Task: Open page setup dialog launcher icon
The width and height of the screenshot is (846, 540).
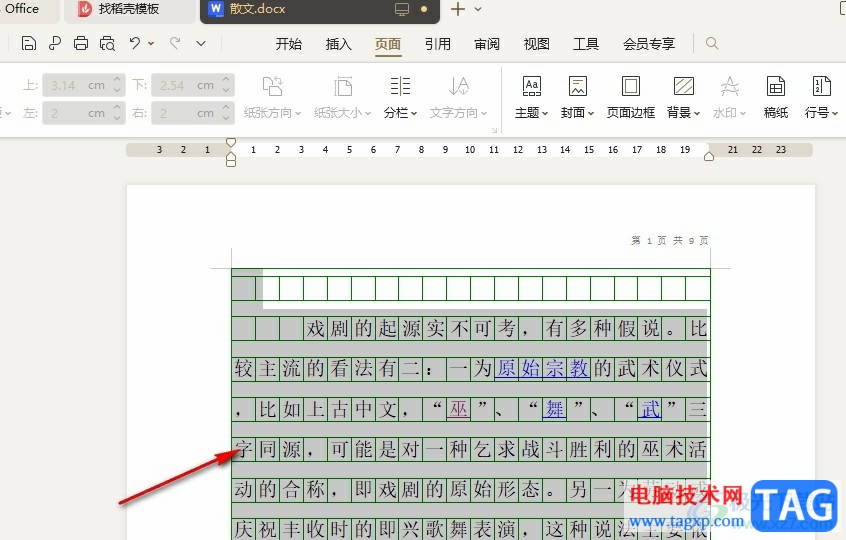Action: [494, 130]
